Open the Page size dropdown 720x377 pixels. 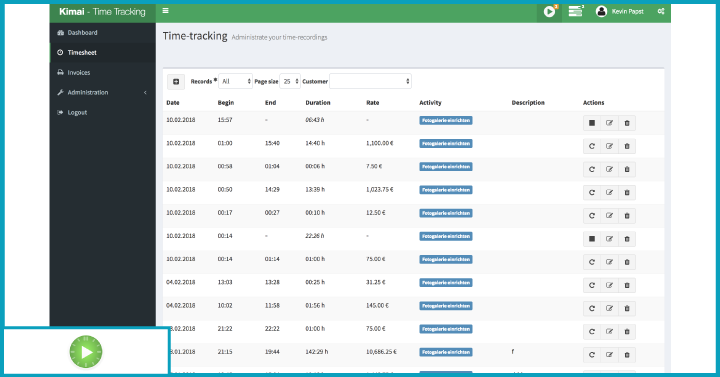point(290,81)
